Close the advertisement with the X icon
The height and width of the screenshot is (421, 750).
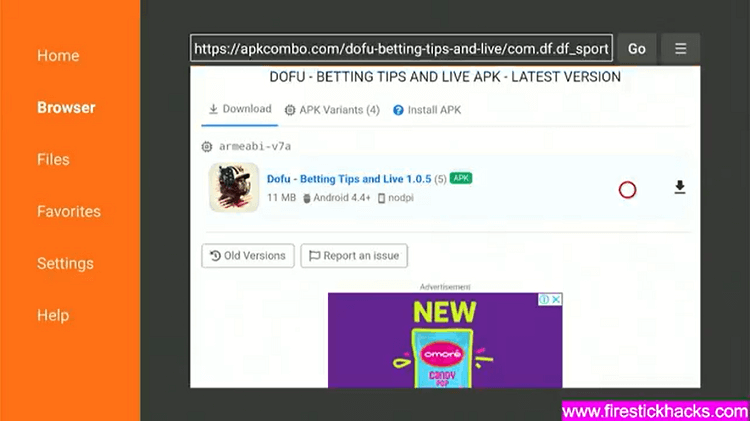point(556,299)
